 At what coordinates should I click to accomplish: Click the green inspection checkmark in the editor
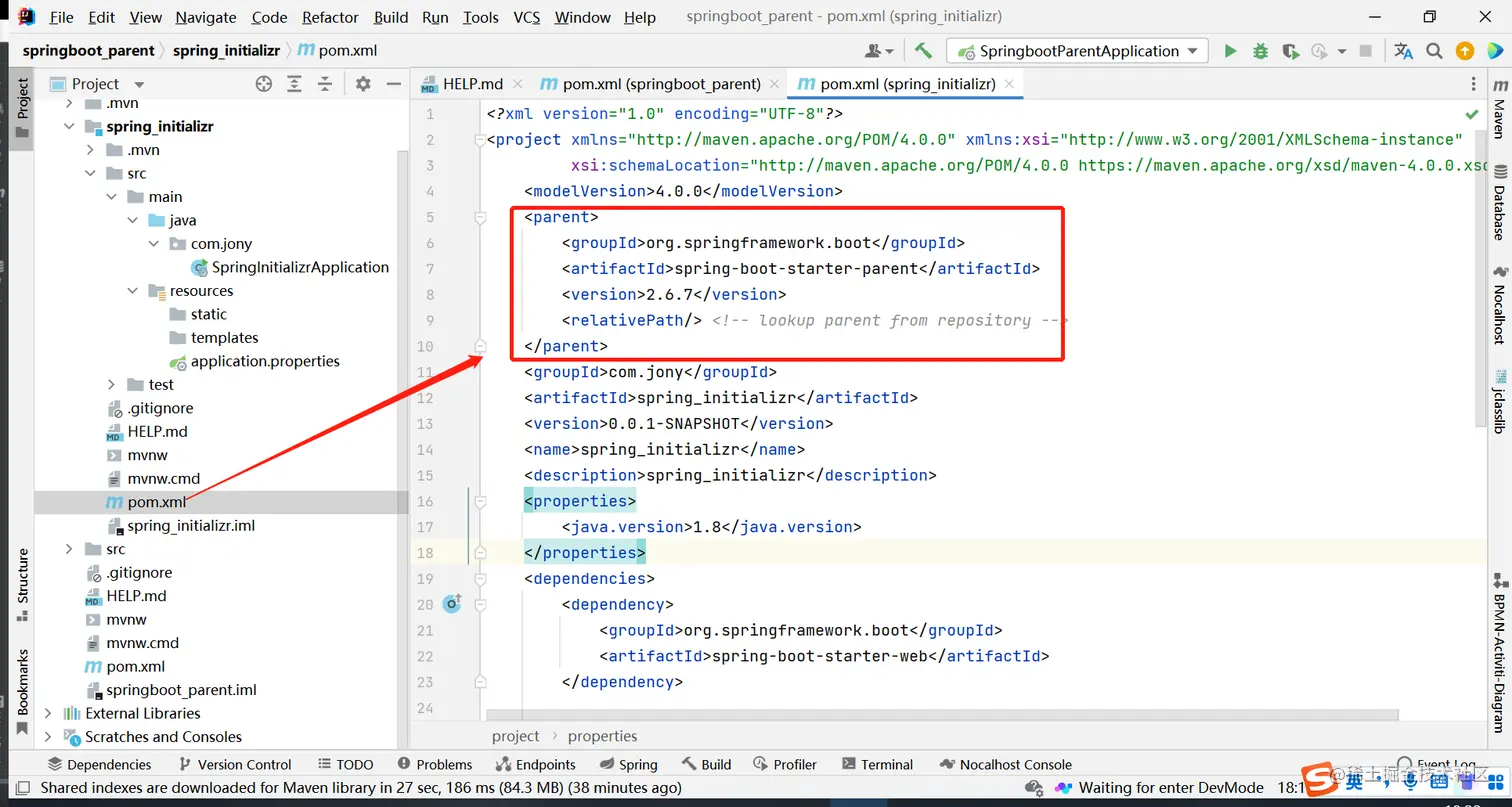(x=1472, y=115)
